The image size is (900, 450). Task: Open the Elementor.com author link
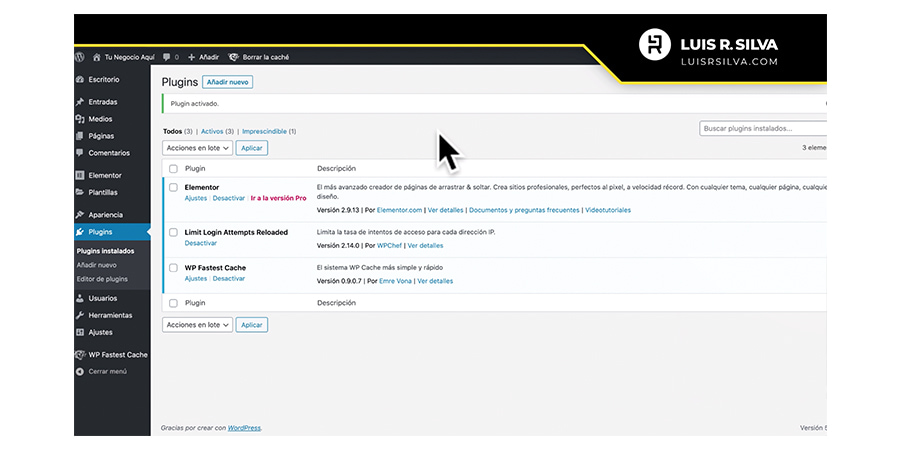click(399, 210)
